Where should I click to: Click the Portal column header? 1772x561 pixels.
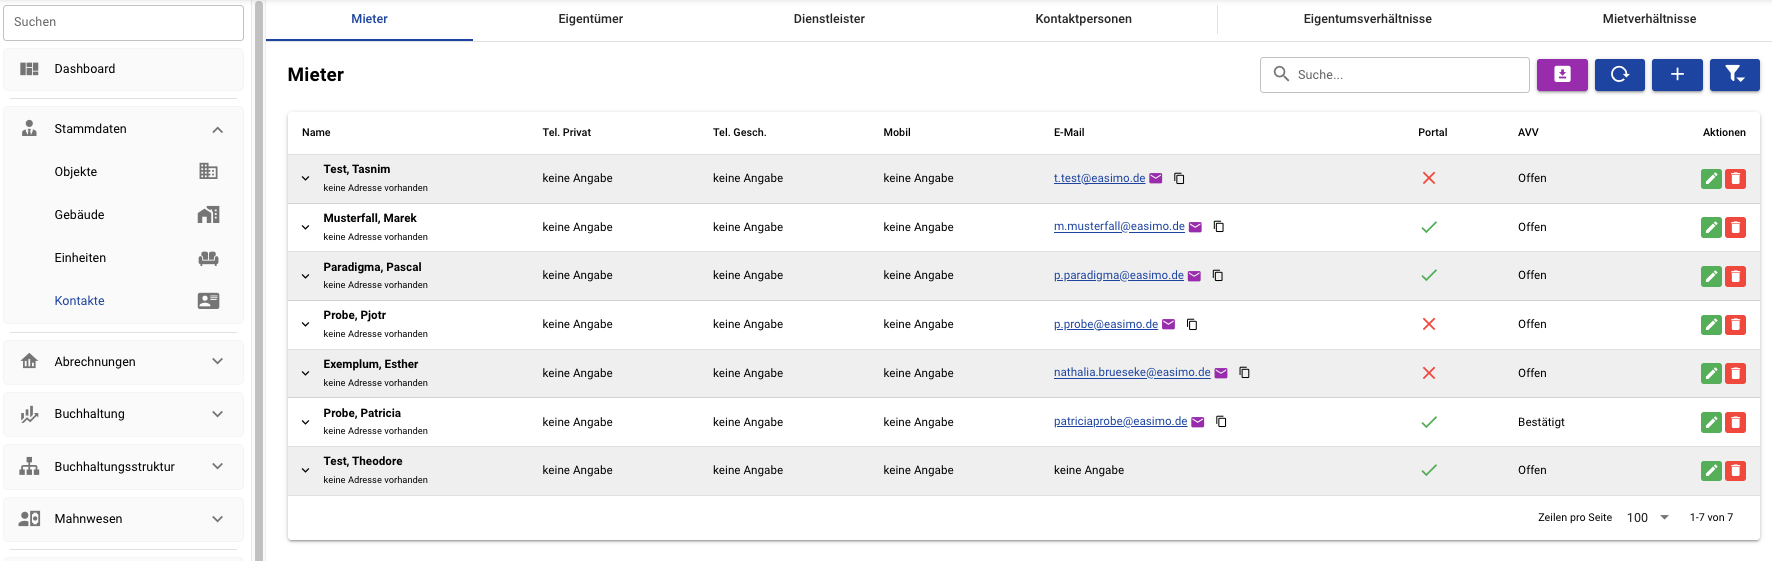1432,132
